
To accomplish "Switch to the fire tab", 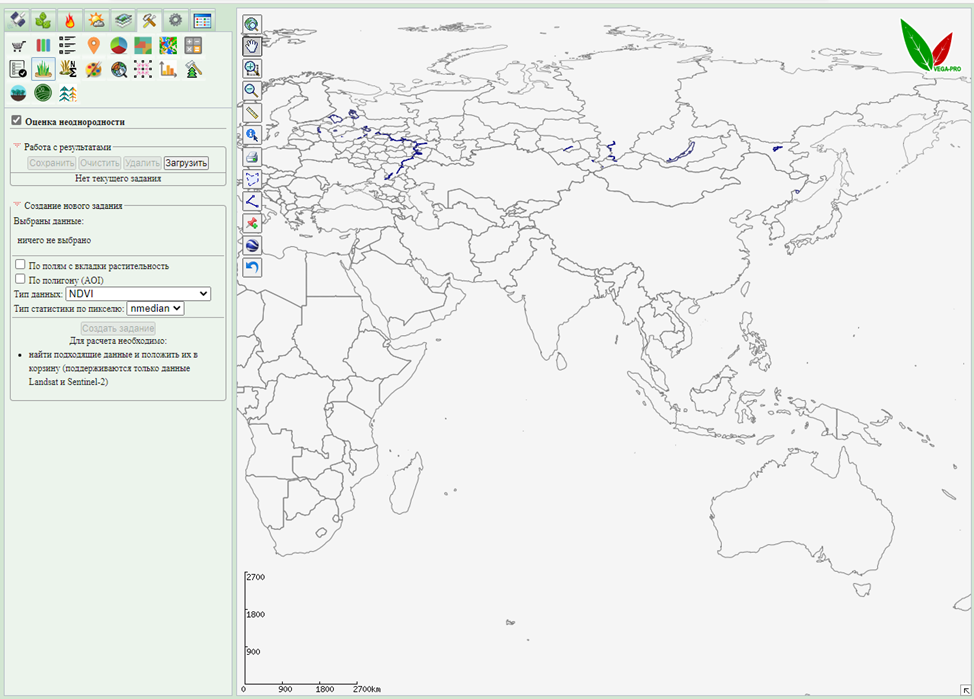I will pyautogui.click(x=69, y=19).
